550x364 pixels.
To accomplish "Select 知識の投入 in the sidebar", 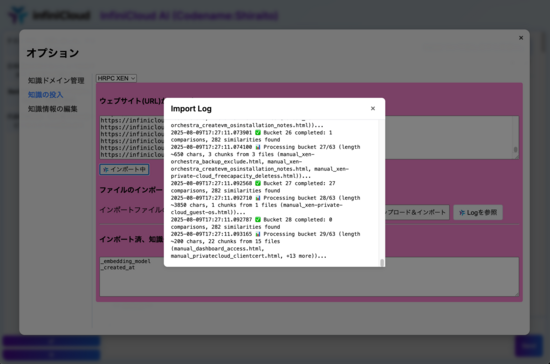I will 45,95.
